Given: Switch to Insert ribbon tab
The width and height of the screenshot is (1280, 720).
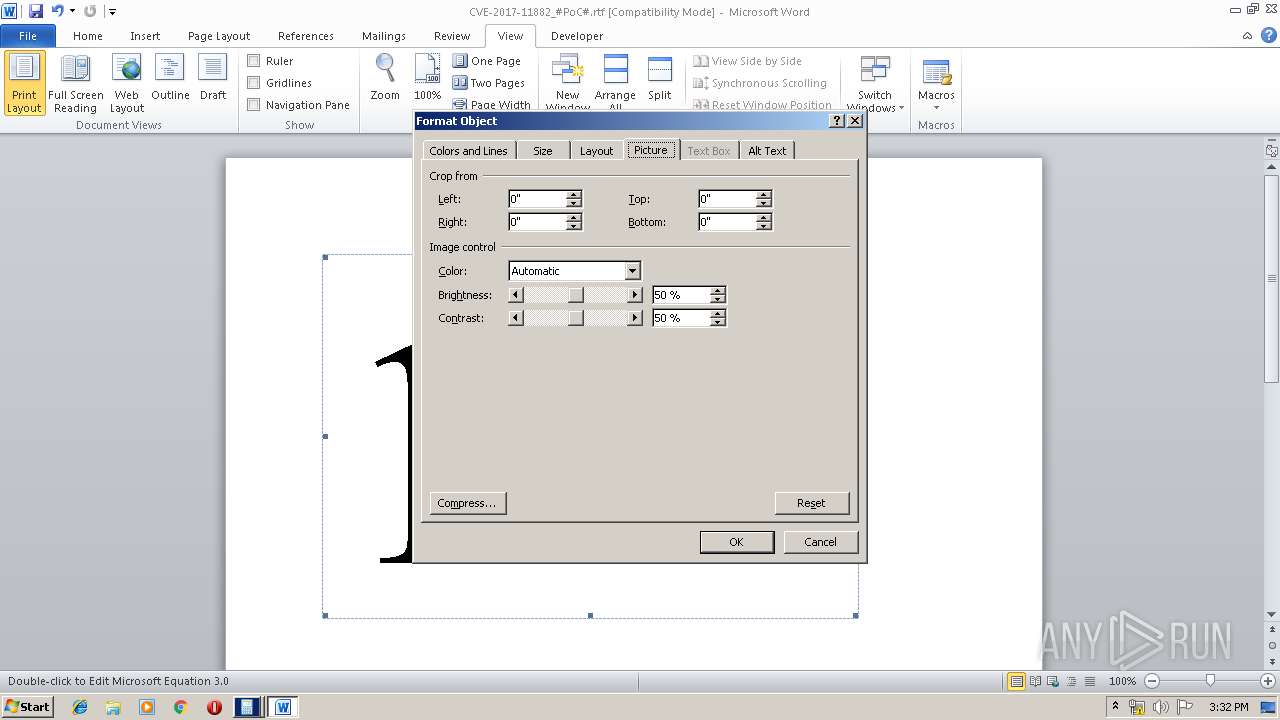Looking at the screenshot, I should coord(145,36).
